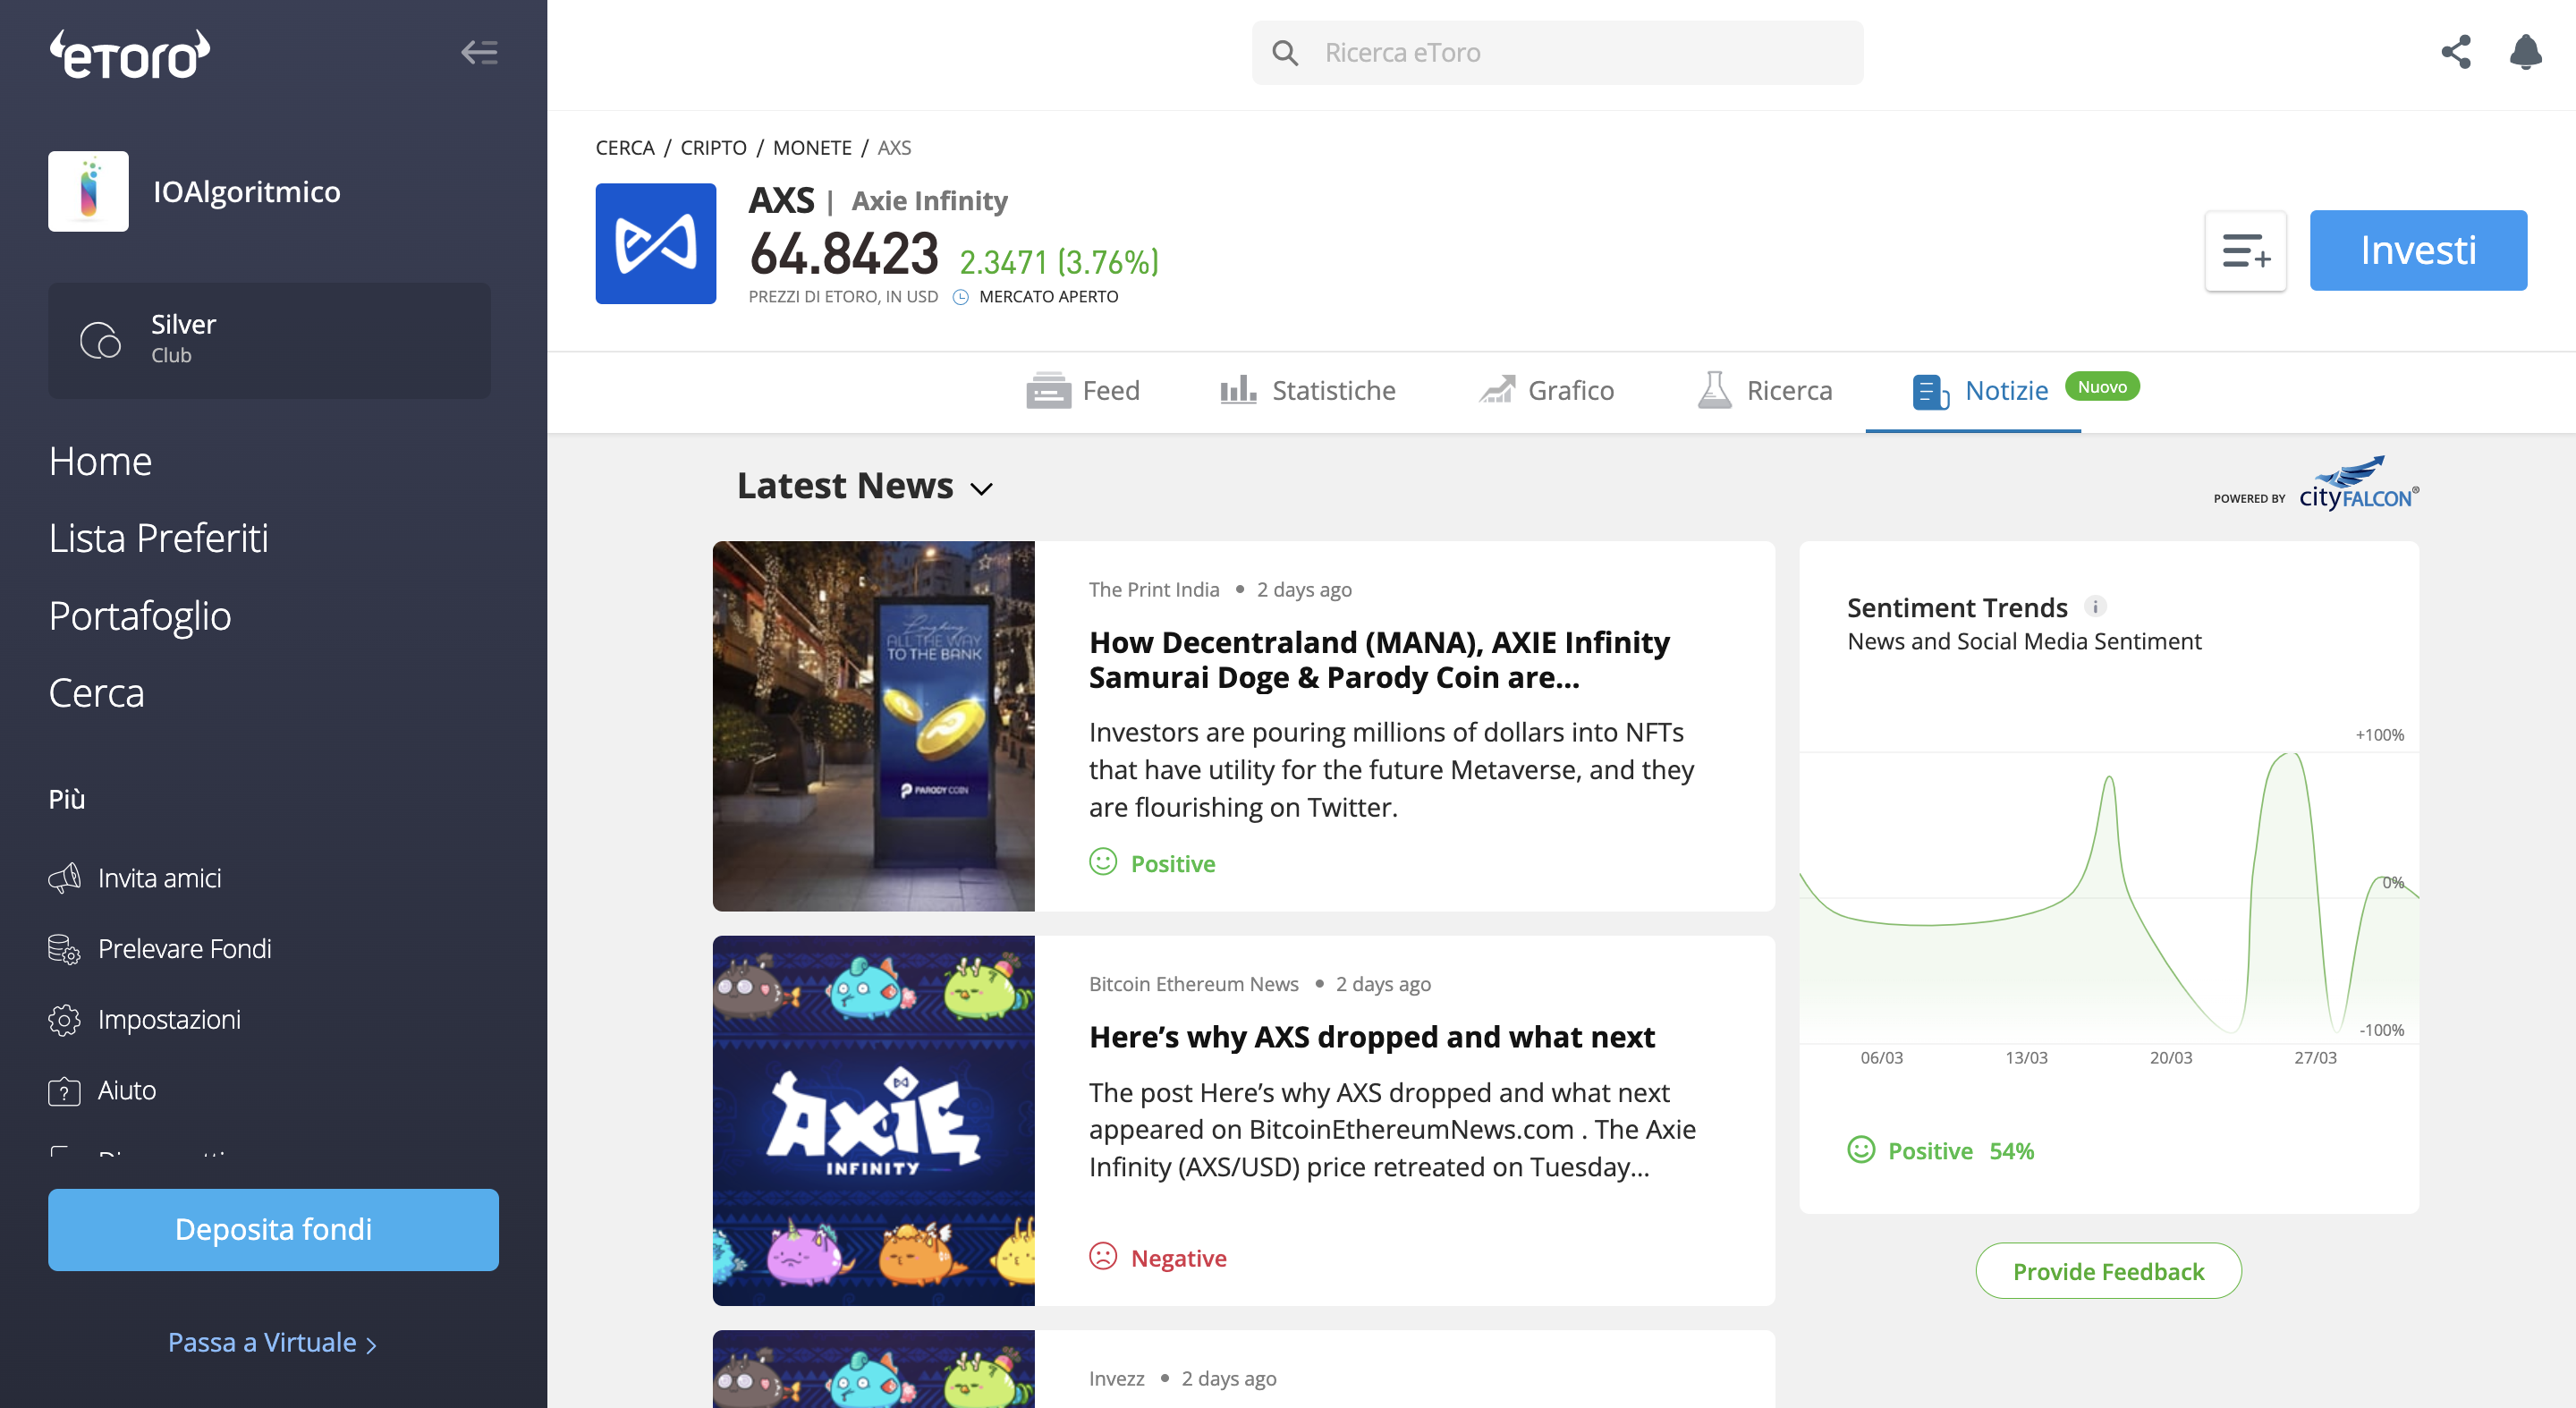
Task: Switch to the Grafico tab
Action: coord(1547,391)
